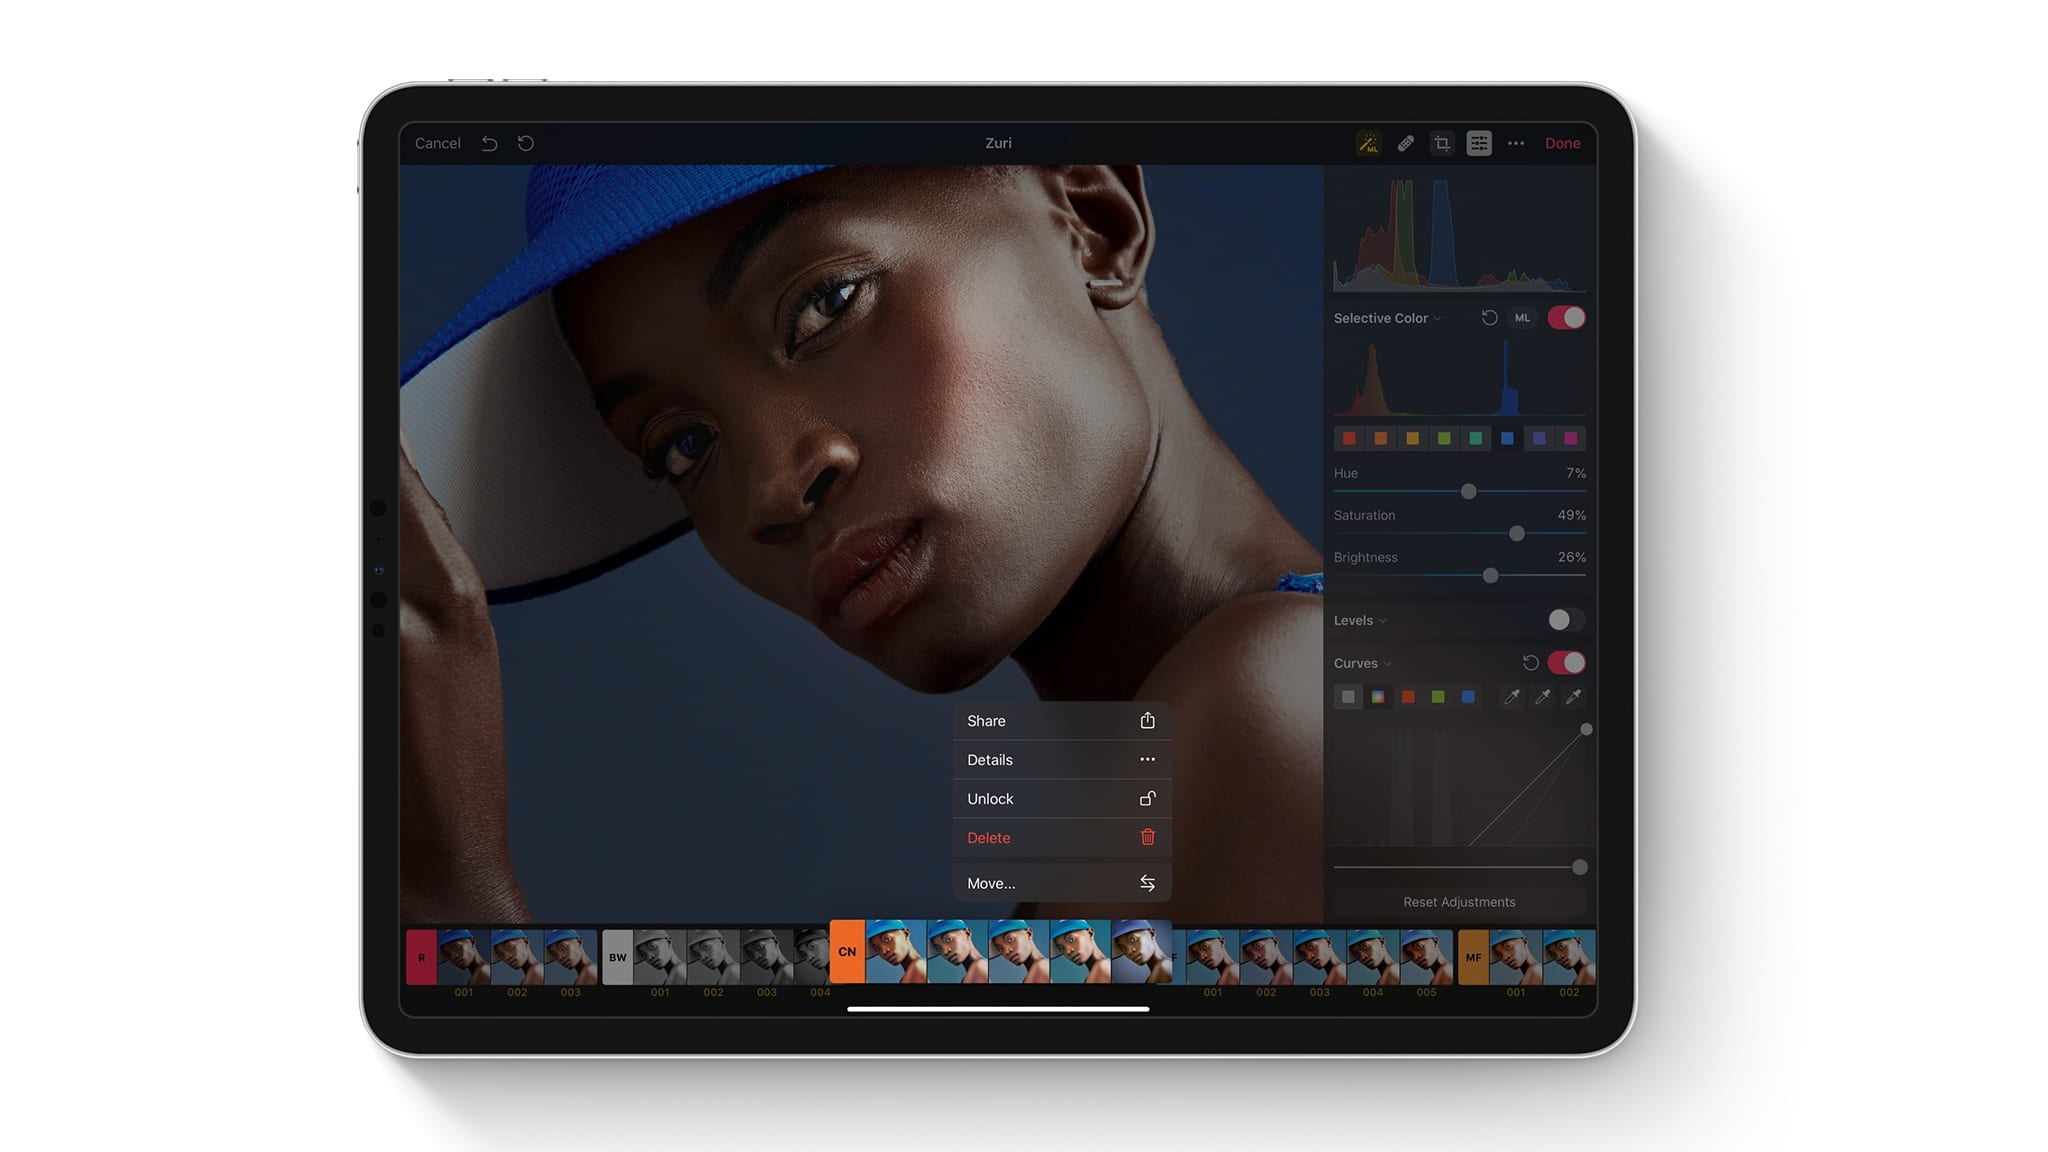2048x1152 pixels.
Task: Choose Delete from the context menu
Action: 1062,838
